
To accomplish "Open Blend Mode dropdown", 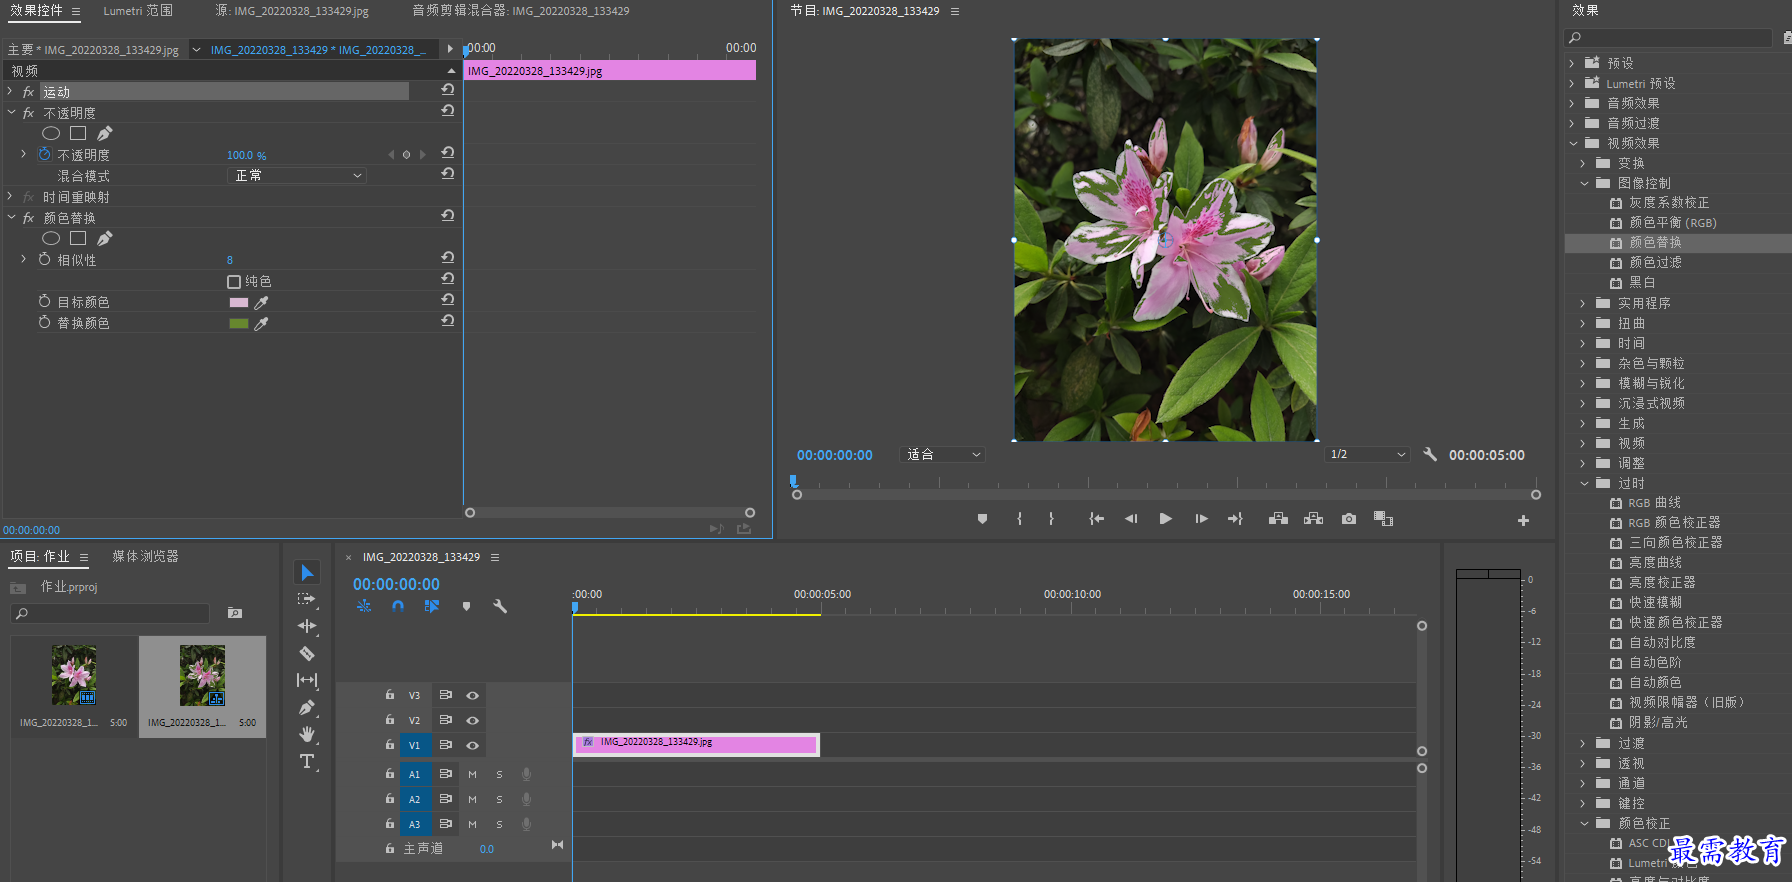I will click(297, 176).
